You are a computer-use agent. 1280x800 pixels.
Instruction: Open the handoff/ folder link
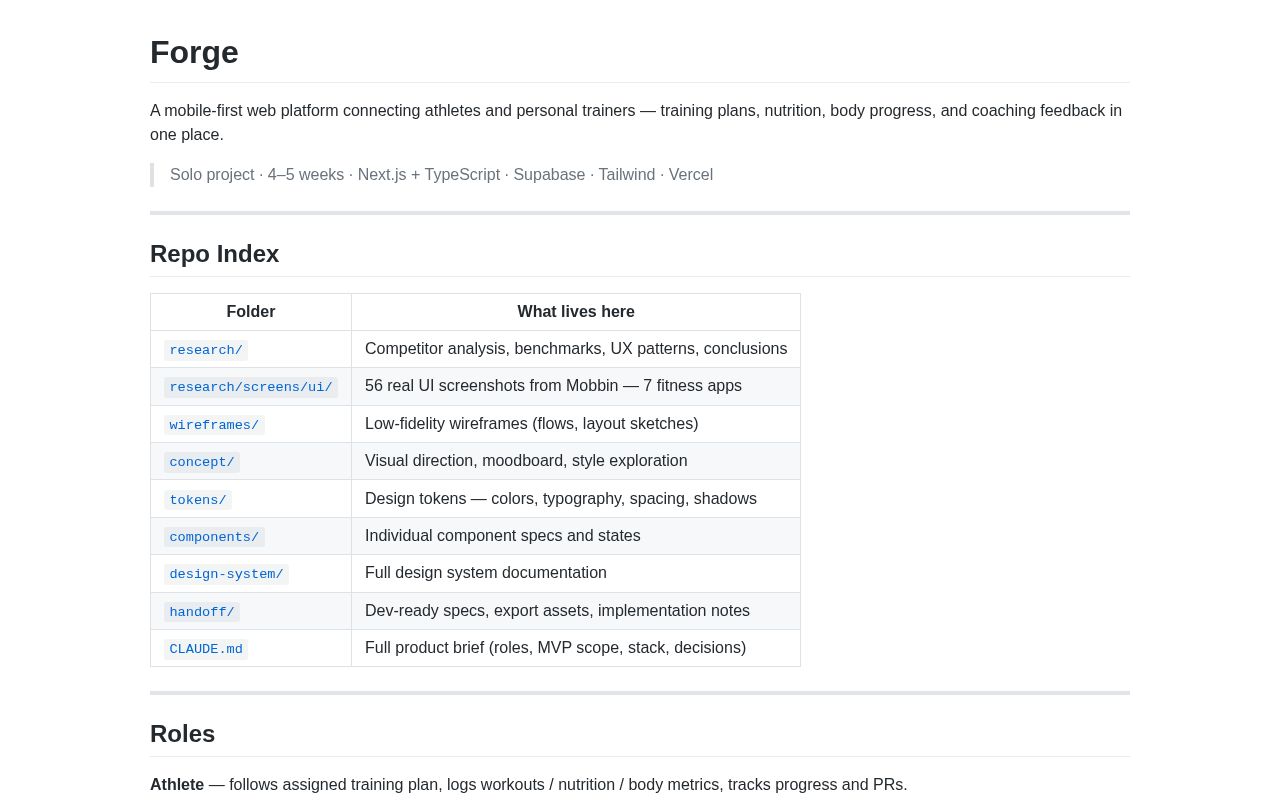coord(202,612)
